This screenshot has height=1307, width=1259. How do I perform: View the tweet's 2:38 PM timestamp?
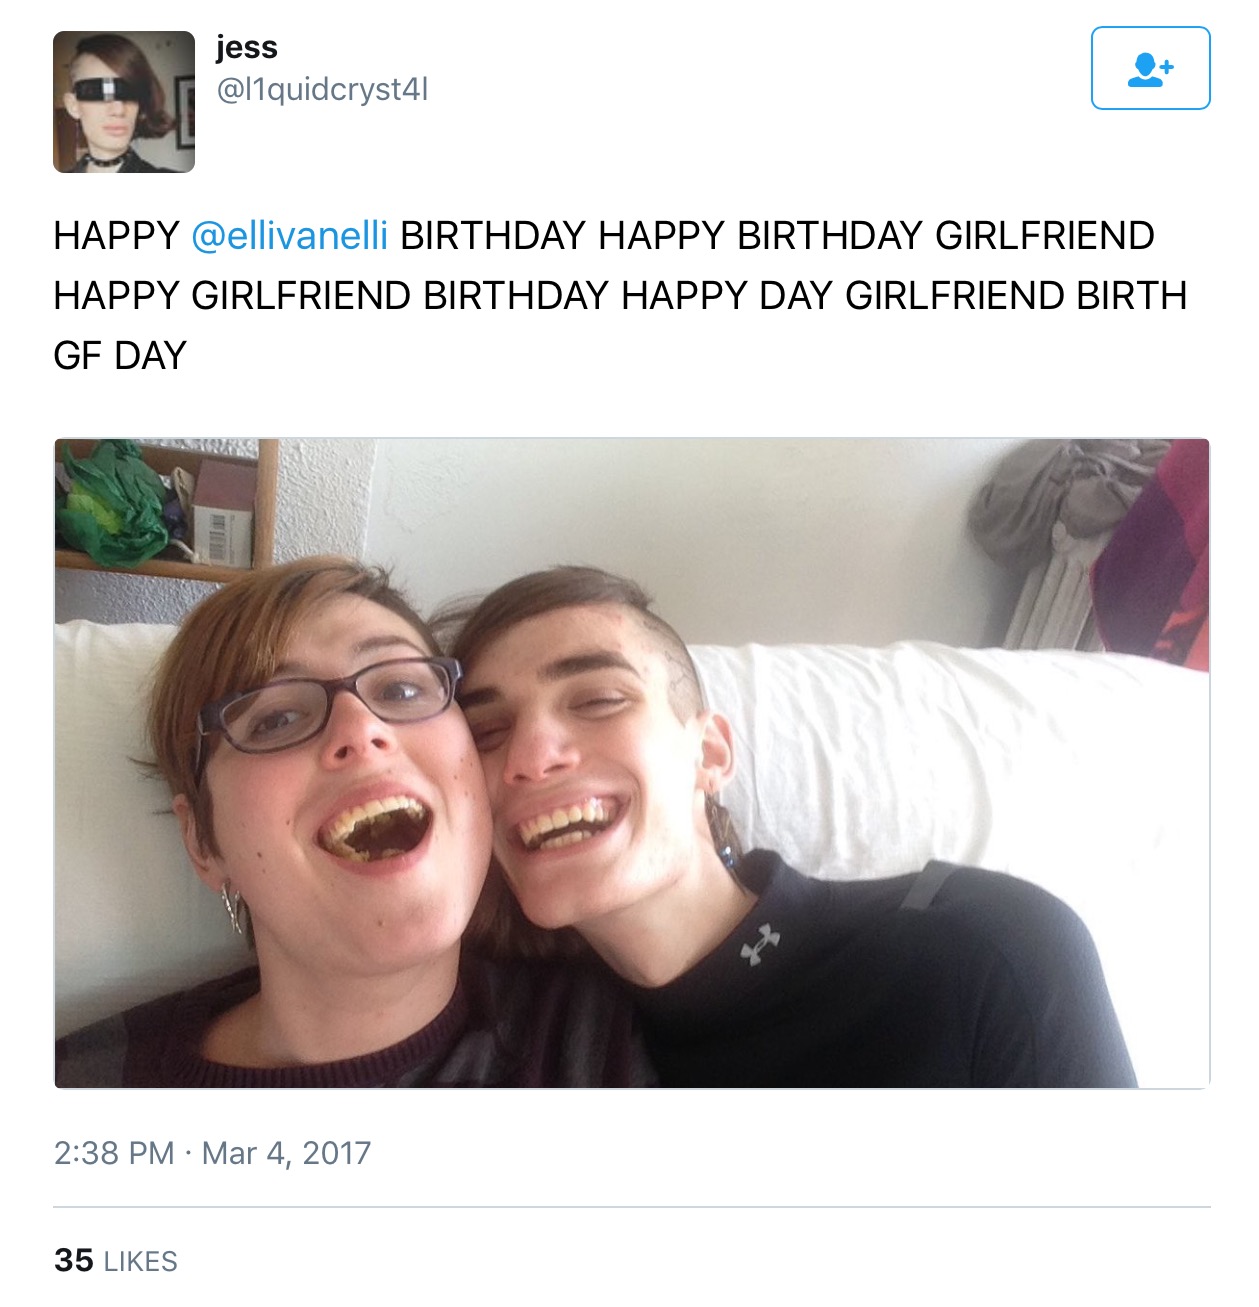[114, 1153]
